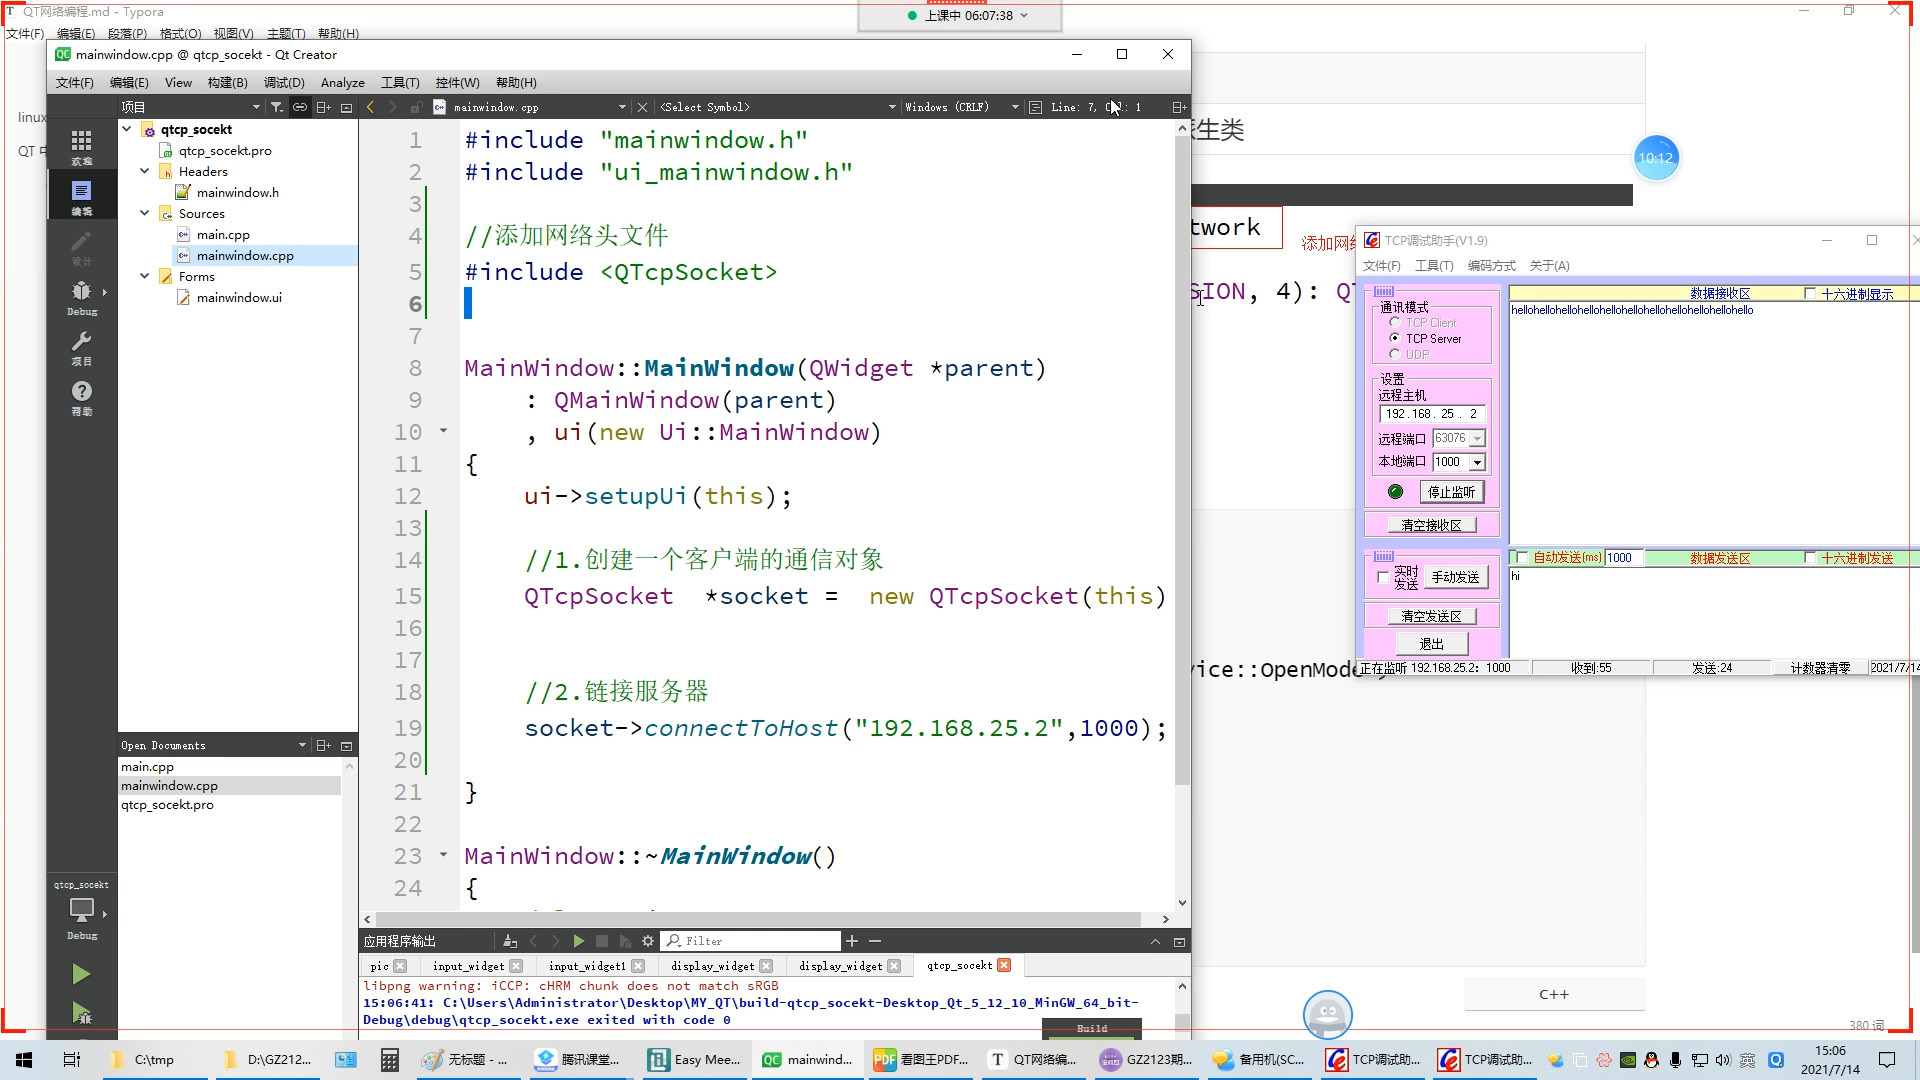Open Help (帮助) mode question icon
Image resolution: width=1920 pixels, height=1080 pixels.
[x=82, y=397]
